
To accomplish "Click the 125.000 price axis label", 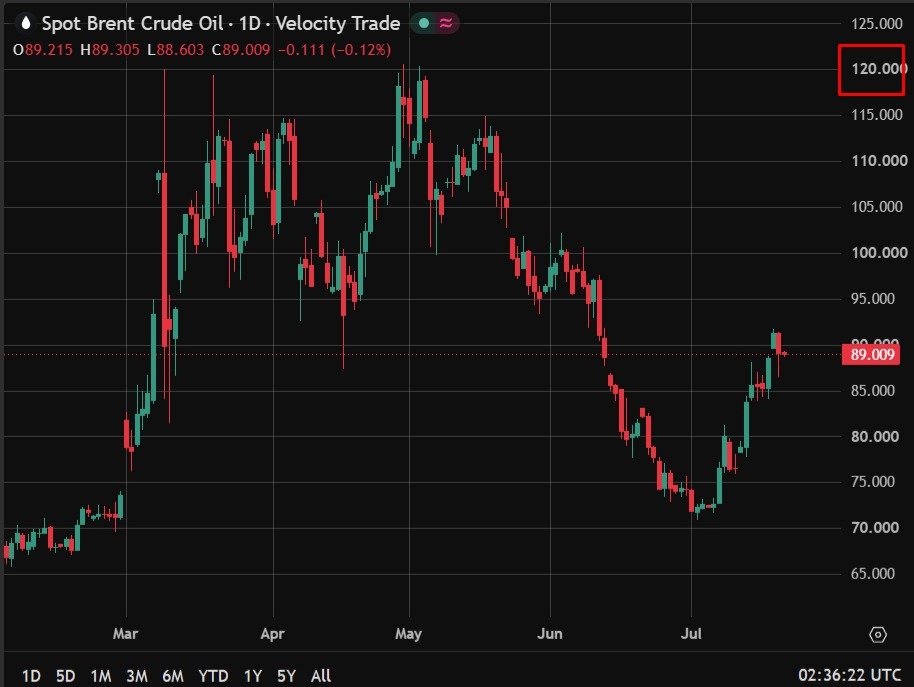I will coord(877,23).
